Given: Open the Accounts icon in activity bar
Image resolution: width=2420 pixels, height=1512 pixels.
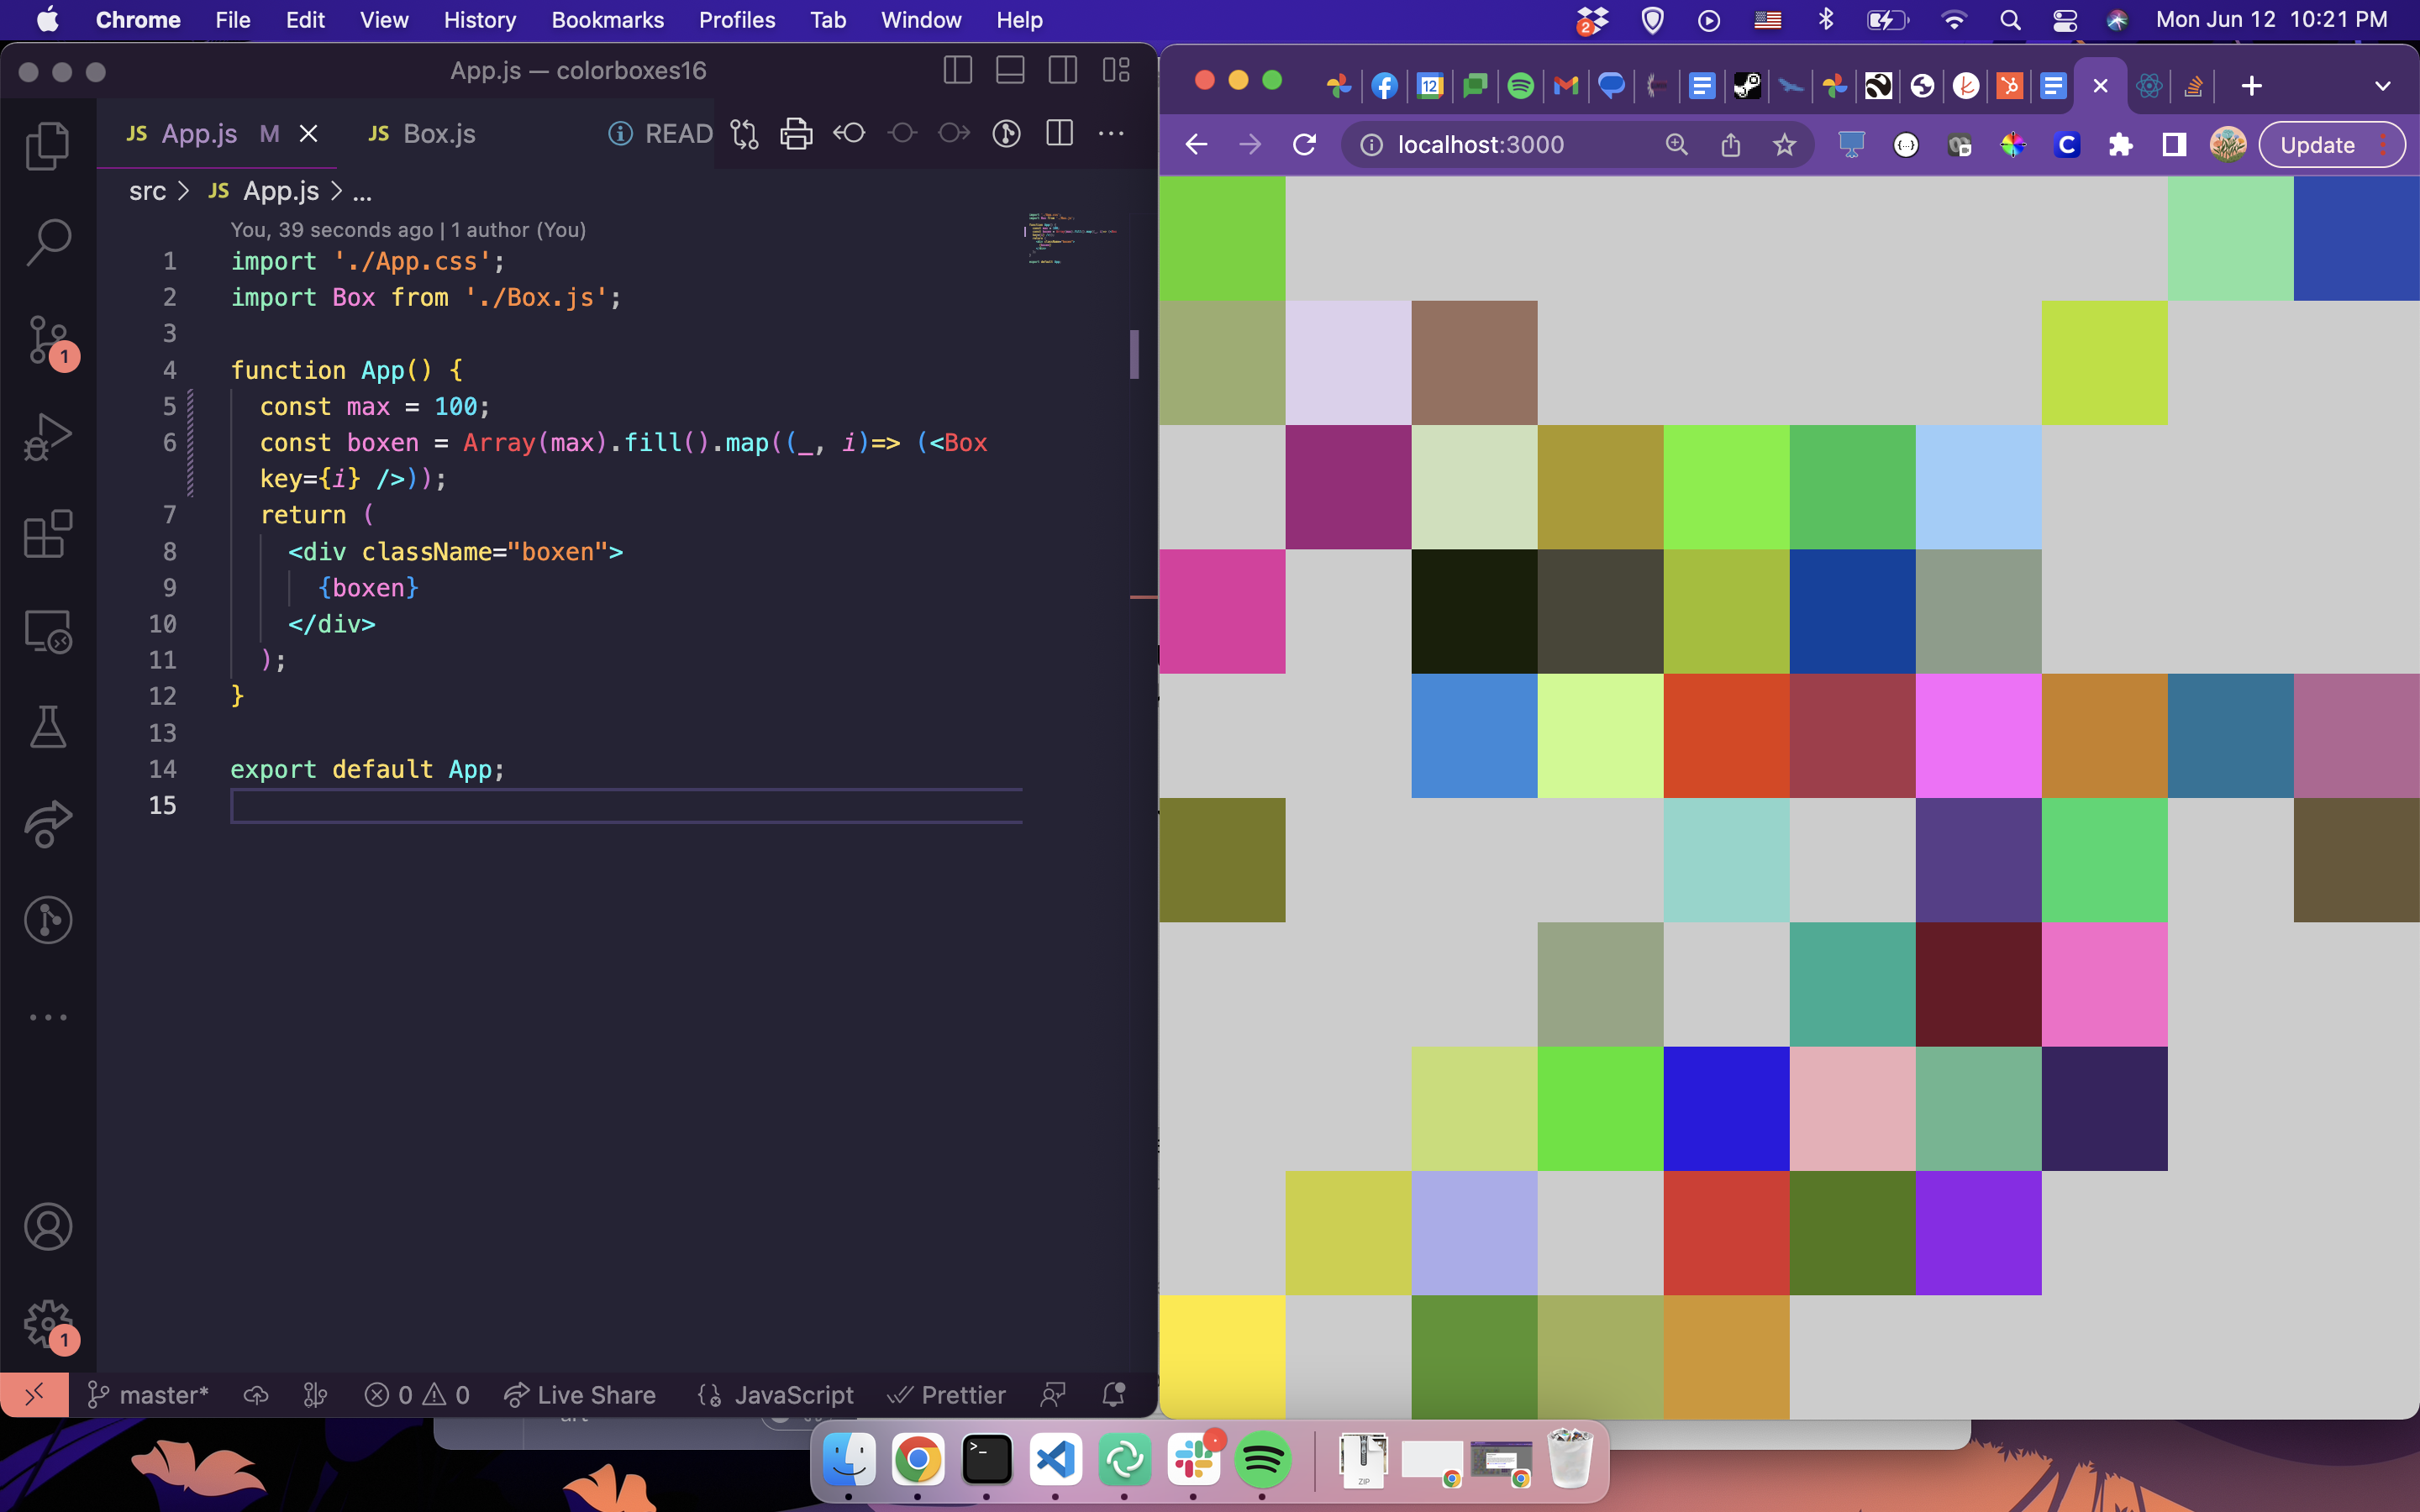Looking at the screenshot, I should coord(47,1227).
